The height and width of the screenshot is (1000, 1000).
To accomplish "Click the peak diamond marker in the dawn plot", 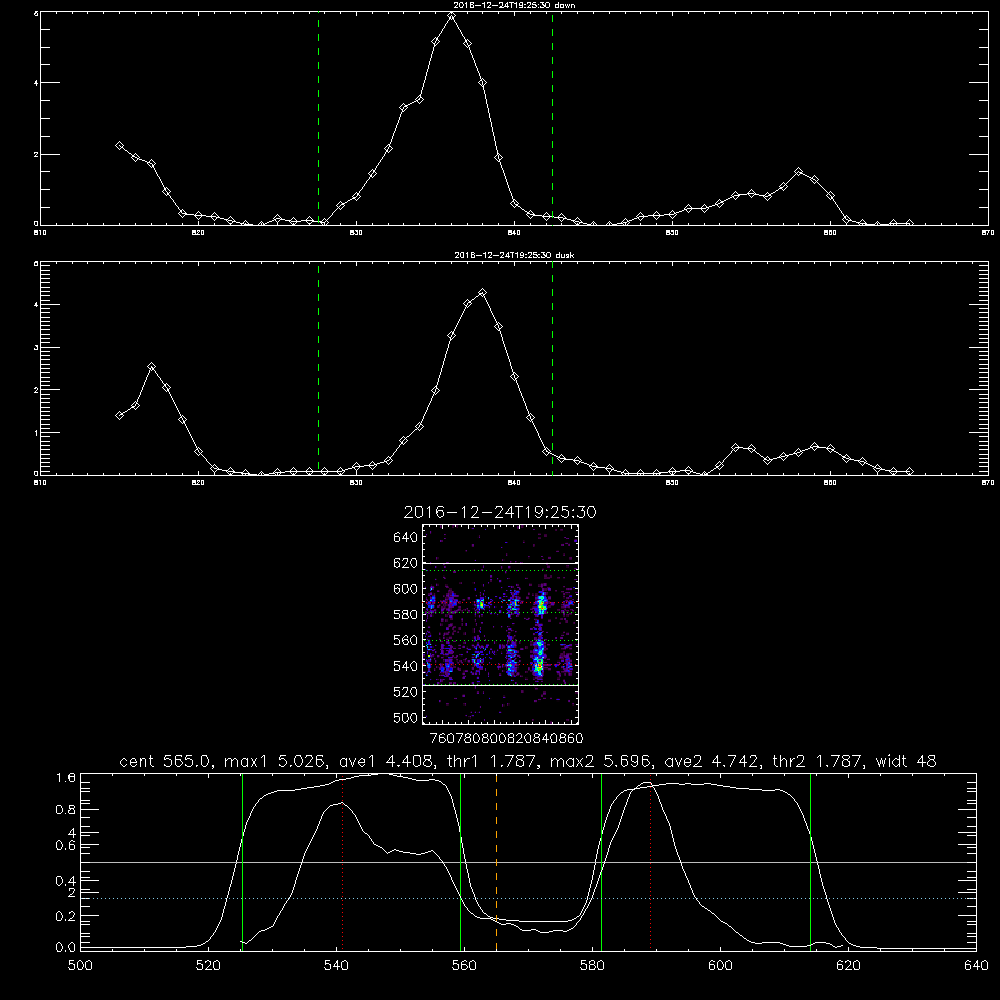I will pos(452,16).
